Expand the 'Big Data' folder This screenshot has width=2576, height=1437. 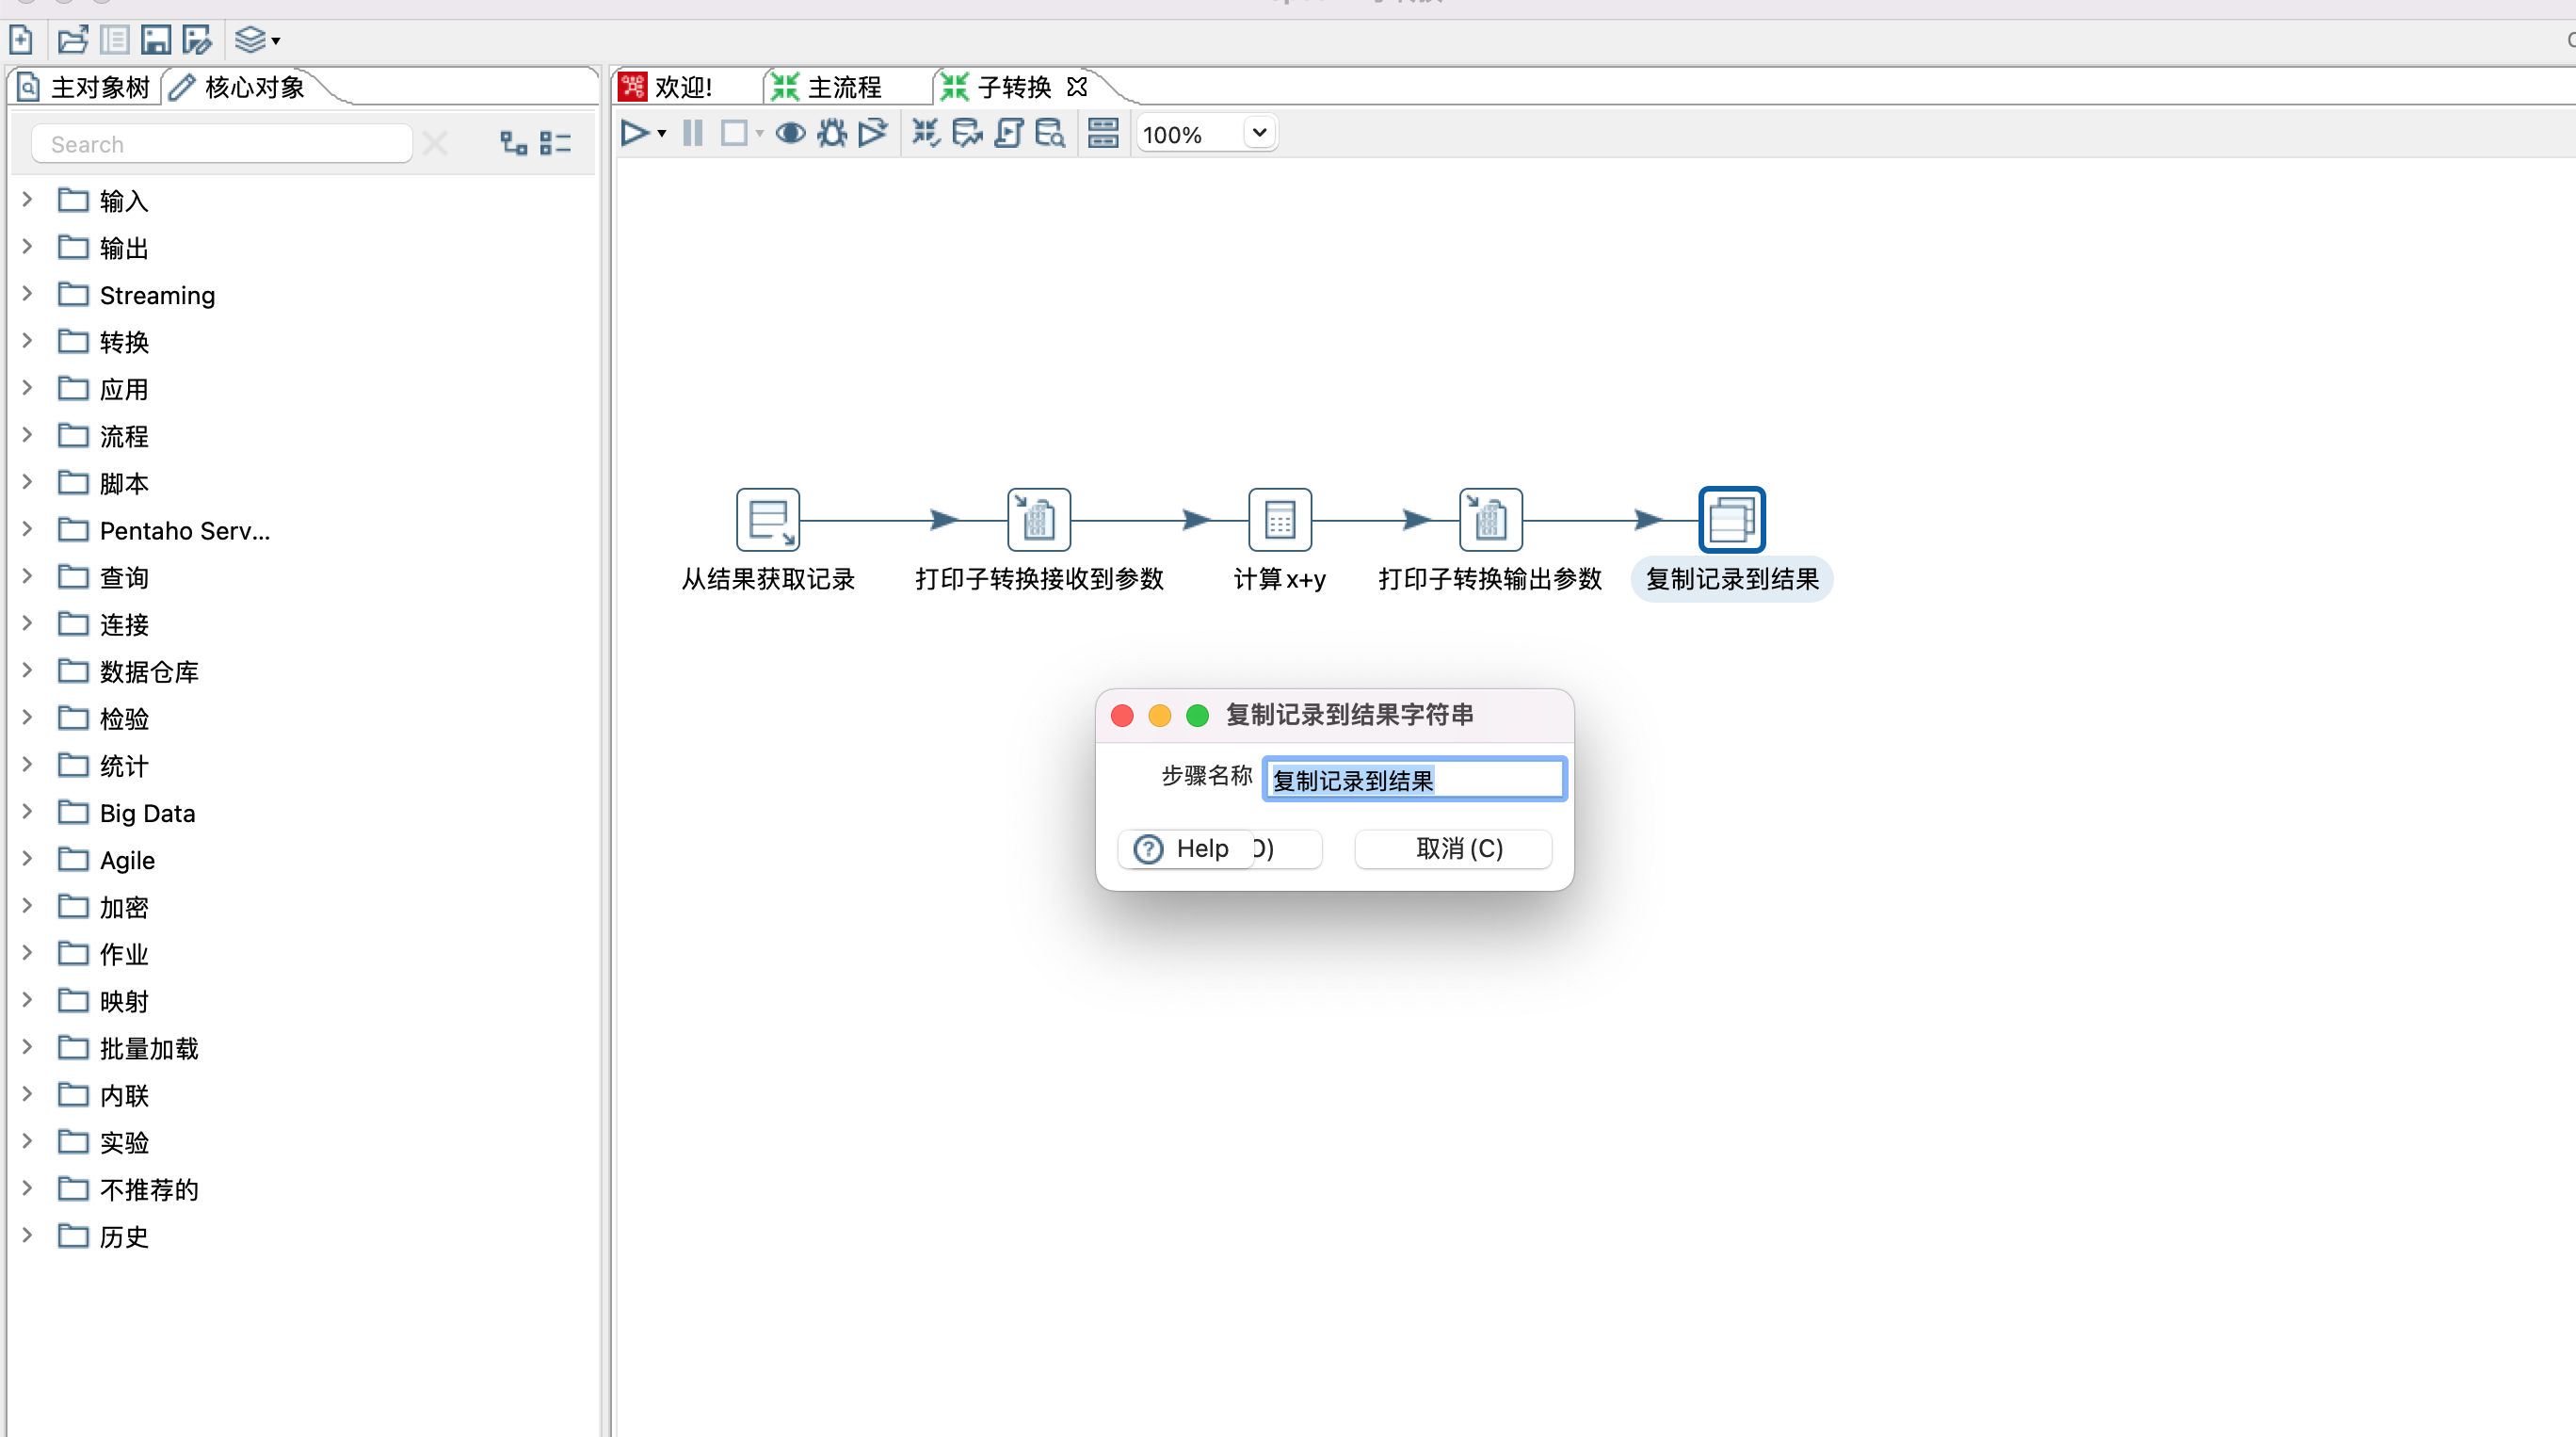pyautogui.click(x=28, y=812)
